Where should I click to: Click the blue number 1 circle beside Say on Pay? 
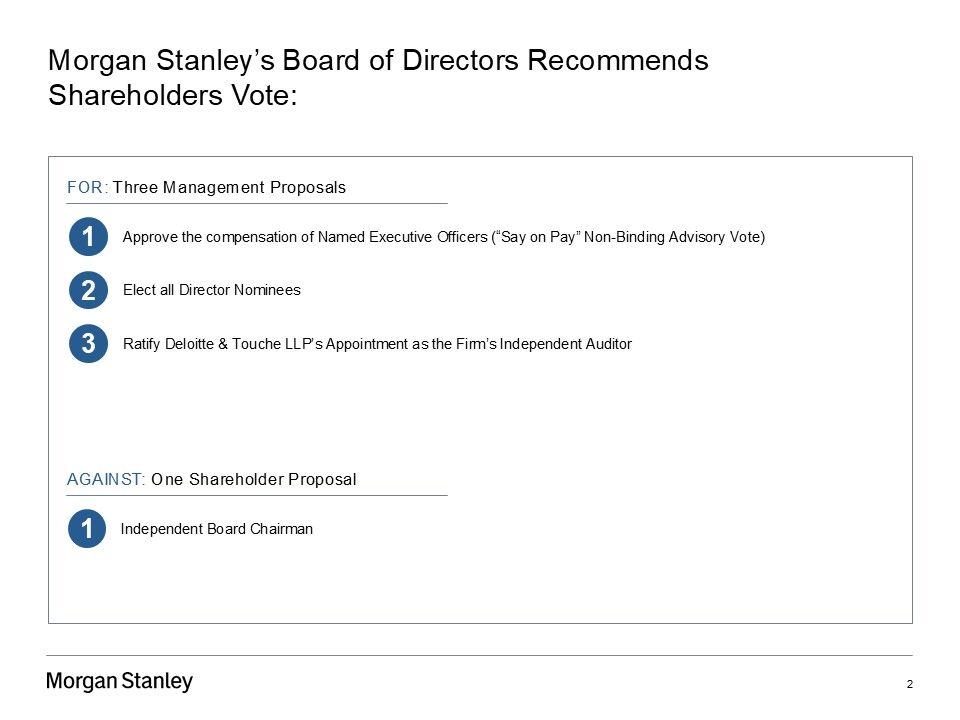(x=88, y=237)
